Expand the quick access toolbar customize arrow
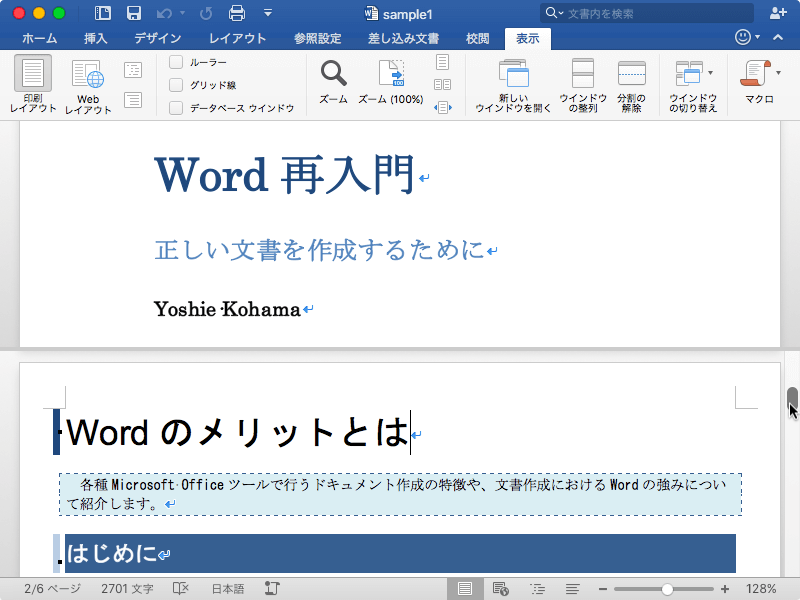 click(267, 13)
